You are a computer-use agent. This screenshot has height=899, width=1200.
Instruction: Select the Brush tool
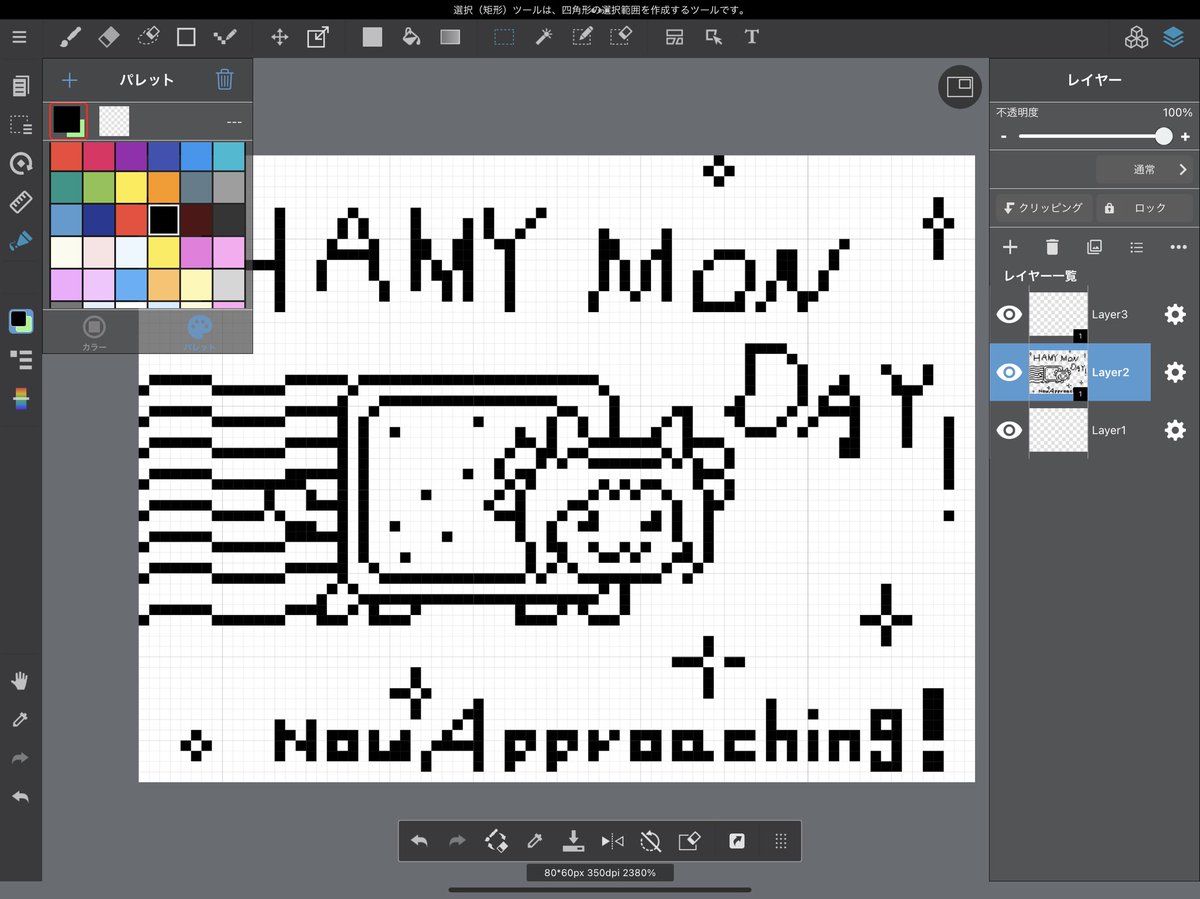pyautogui.click(x=71, y=37)
